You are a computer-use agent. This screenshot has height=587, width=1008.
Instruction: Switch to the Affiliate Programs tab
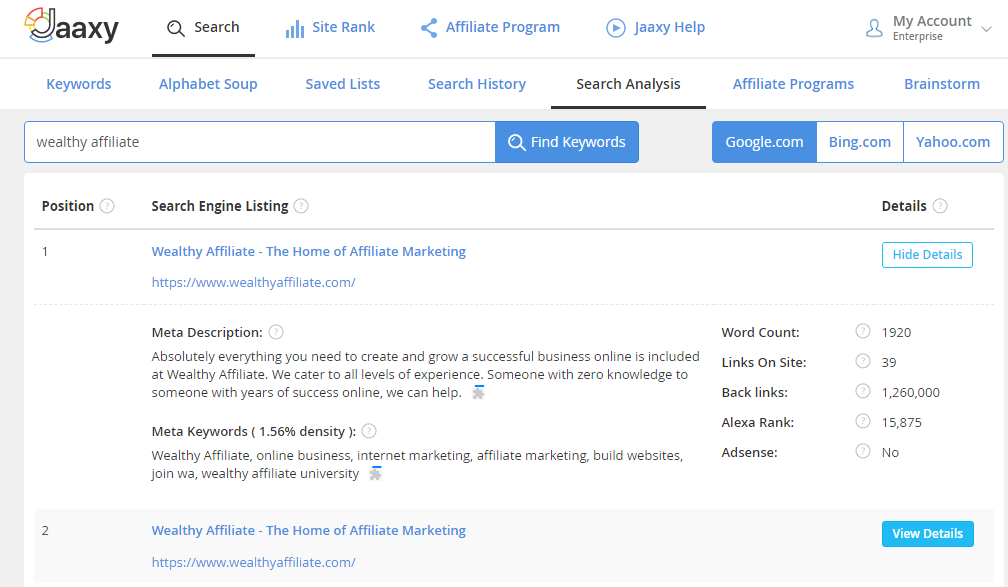point(793,84)
